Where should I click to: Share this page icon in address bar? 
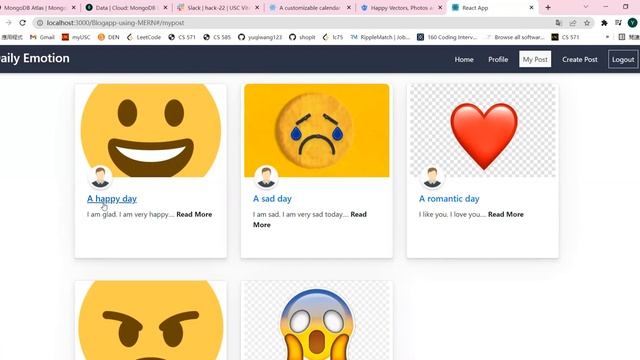(x=573, y=23)
